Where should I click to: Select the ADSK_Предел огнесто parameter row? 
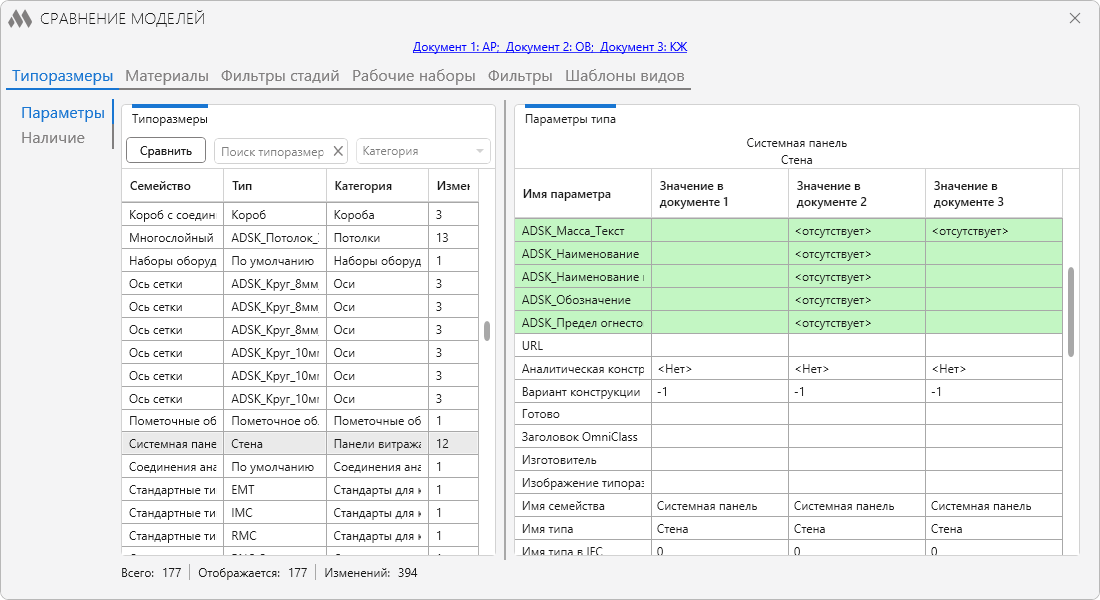coord(789,323)
